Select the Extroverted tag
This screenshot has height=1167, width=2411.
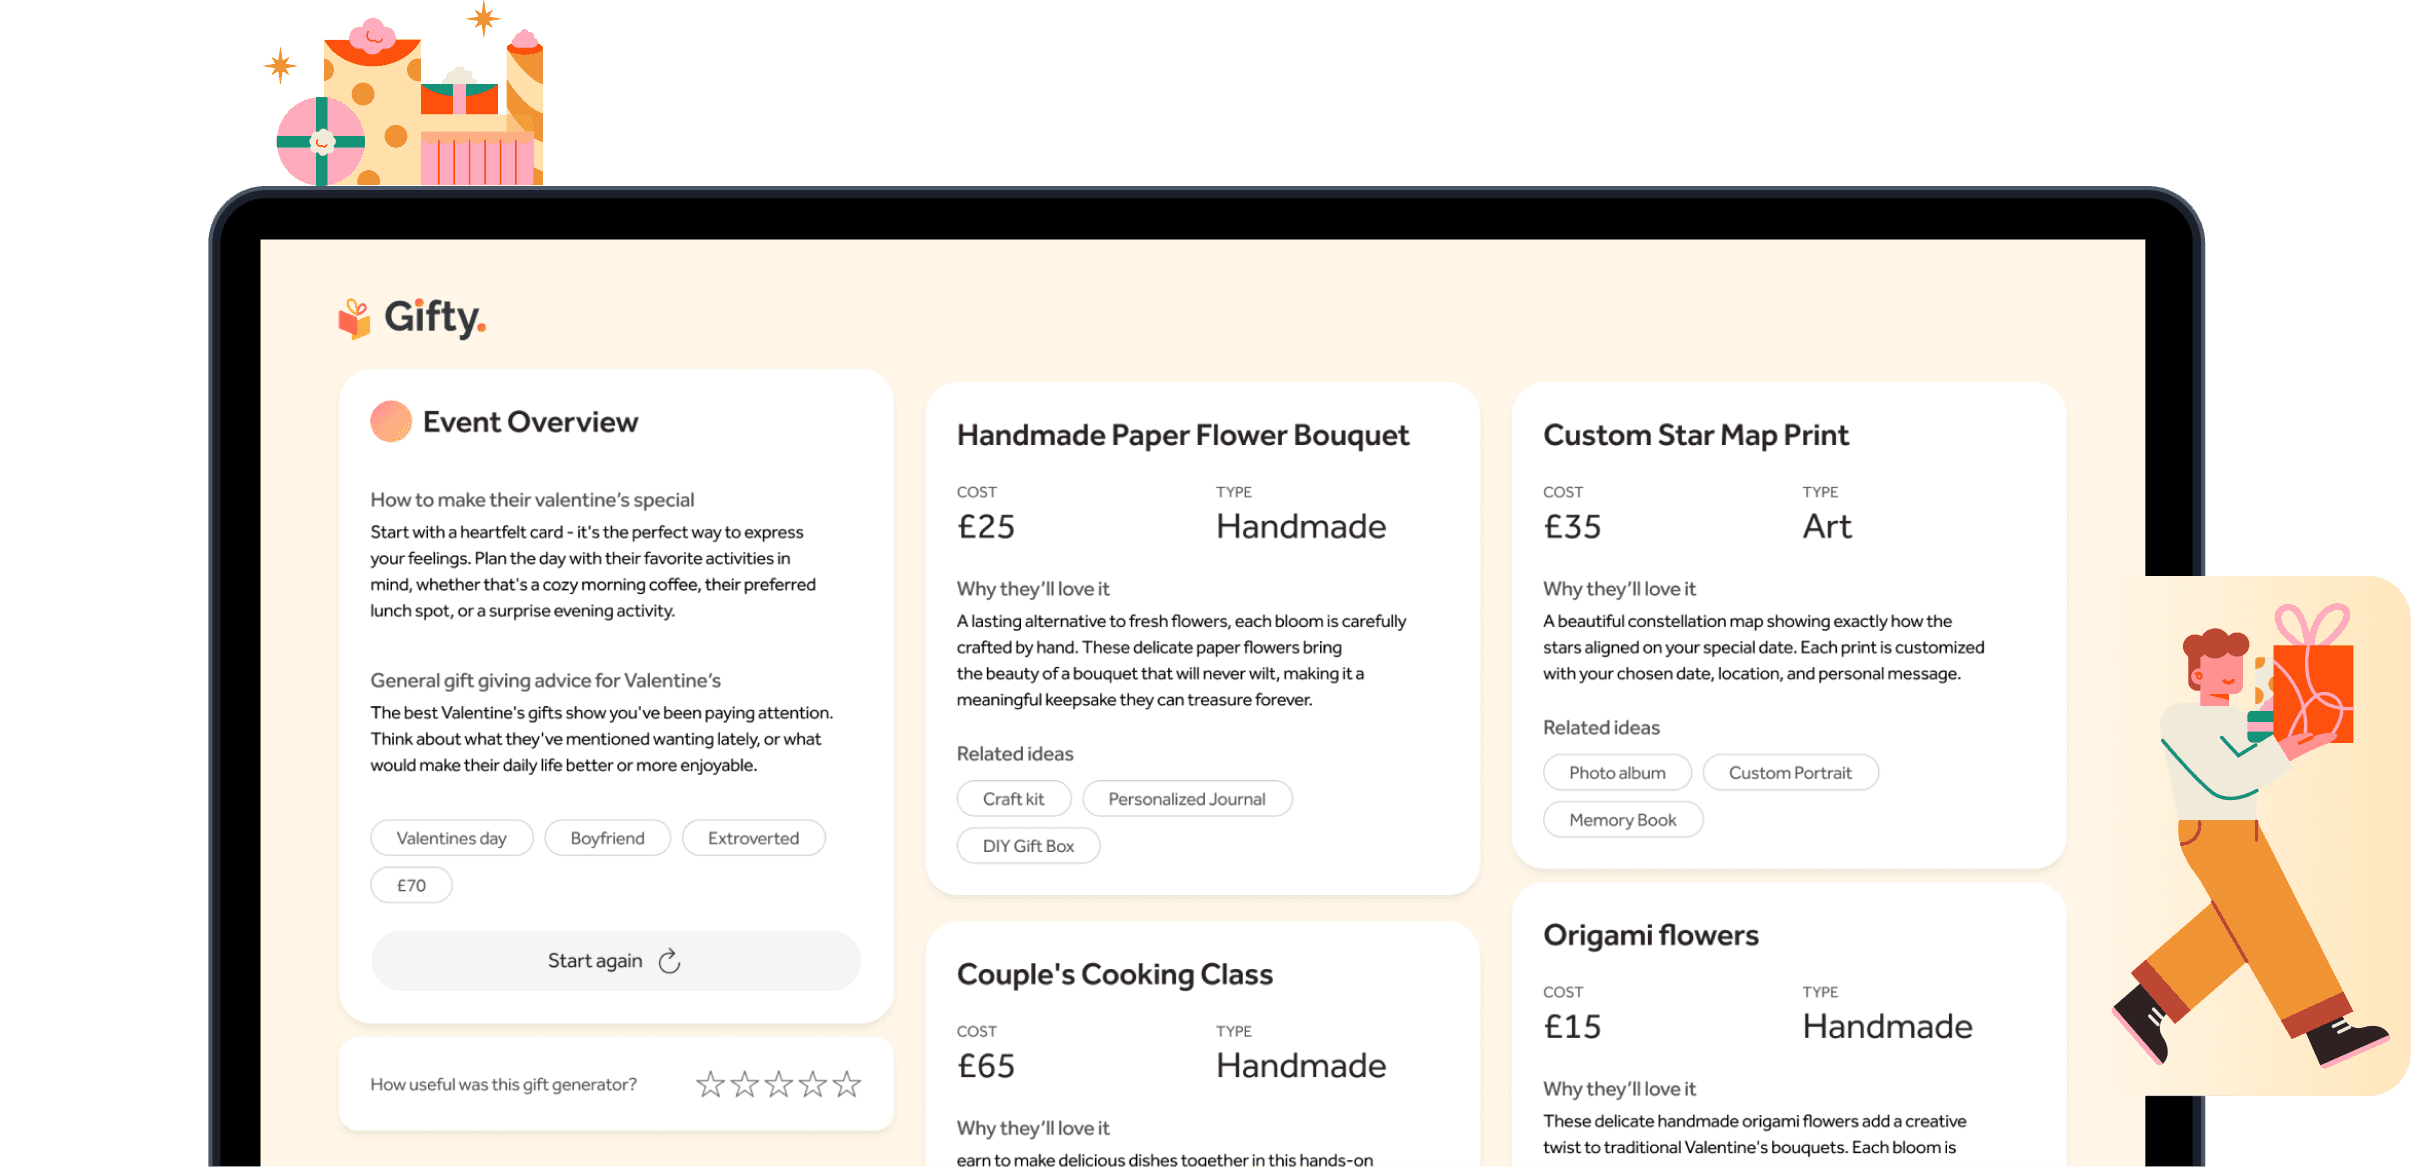pos(753,838)
